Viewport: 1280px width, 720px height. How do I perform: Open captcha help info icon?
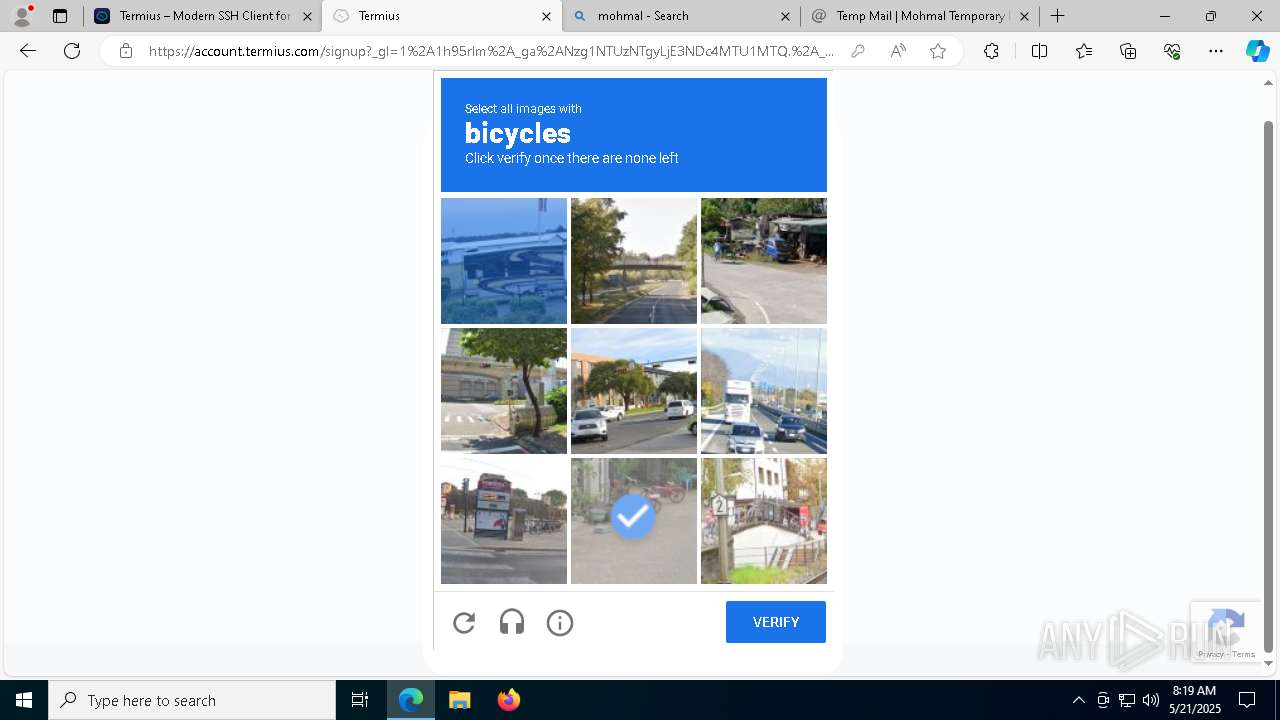coord(560,623)
